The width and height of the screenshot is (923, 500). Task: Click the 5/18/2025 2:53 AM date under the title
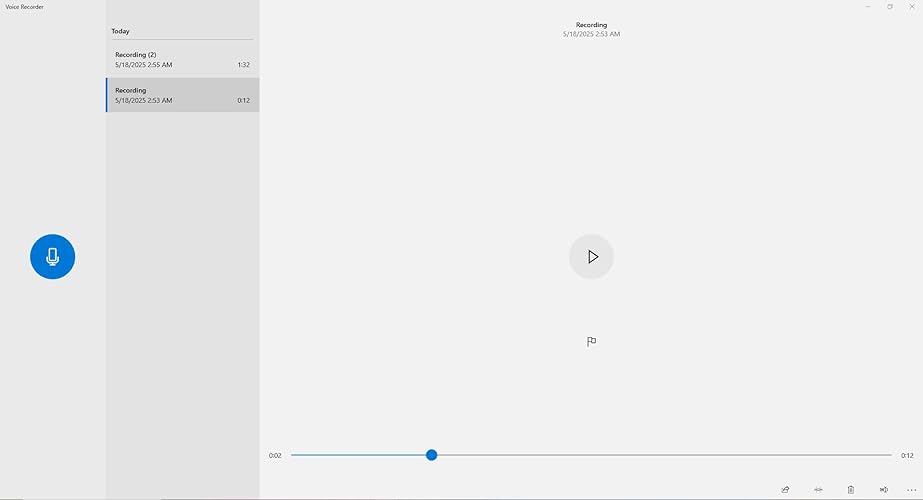coord(591,34)
